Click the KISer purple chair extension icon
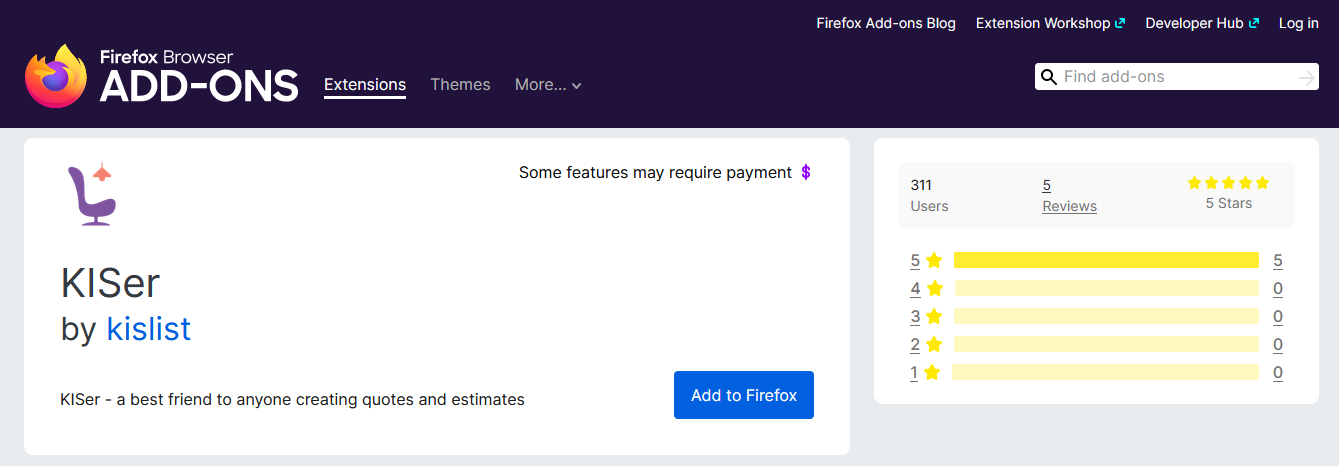Viewport: 1339px width, 466px height. point(91,195)
